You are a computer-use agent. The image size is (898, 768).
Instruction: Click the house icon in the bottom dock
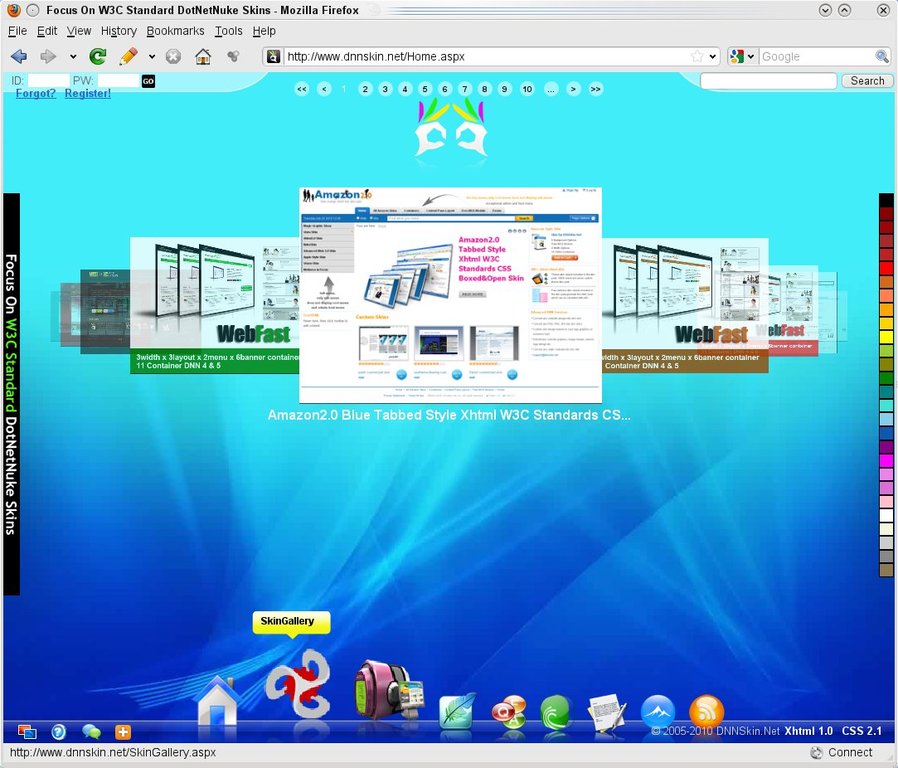coord(218,700)
